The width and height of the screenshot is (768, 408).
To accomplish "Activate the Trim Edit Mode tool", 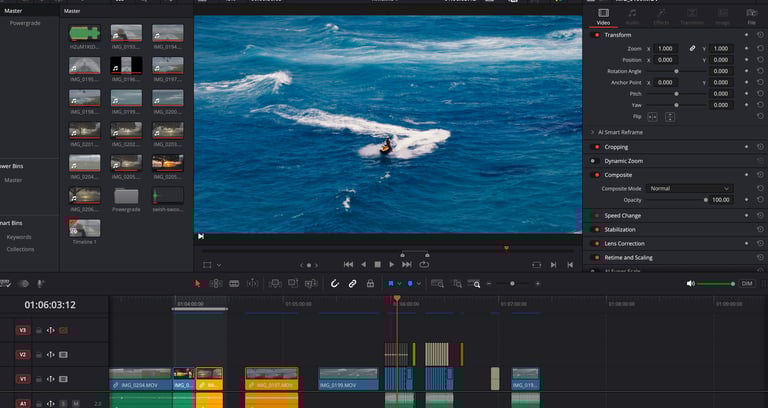I will pos(216,284).
